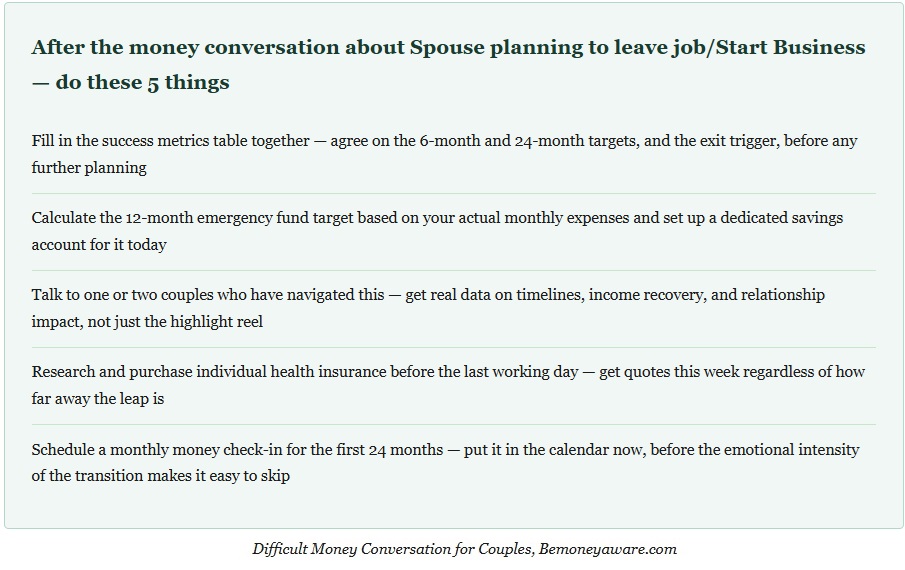This screenshot has width=905, height=570.
Task: Click the "do these 5 things" heading text
Action: (142, 83)
